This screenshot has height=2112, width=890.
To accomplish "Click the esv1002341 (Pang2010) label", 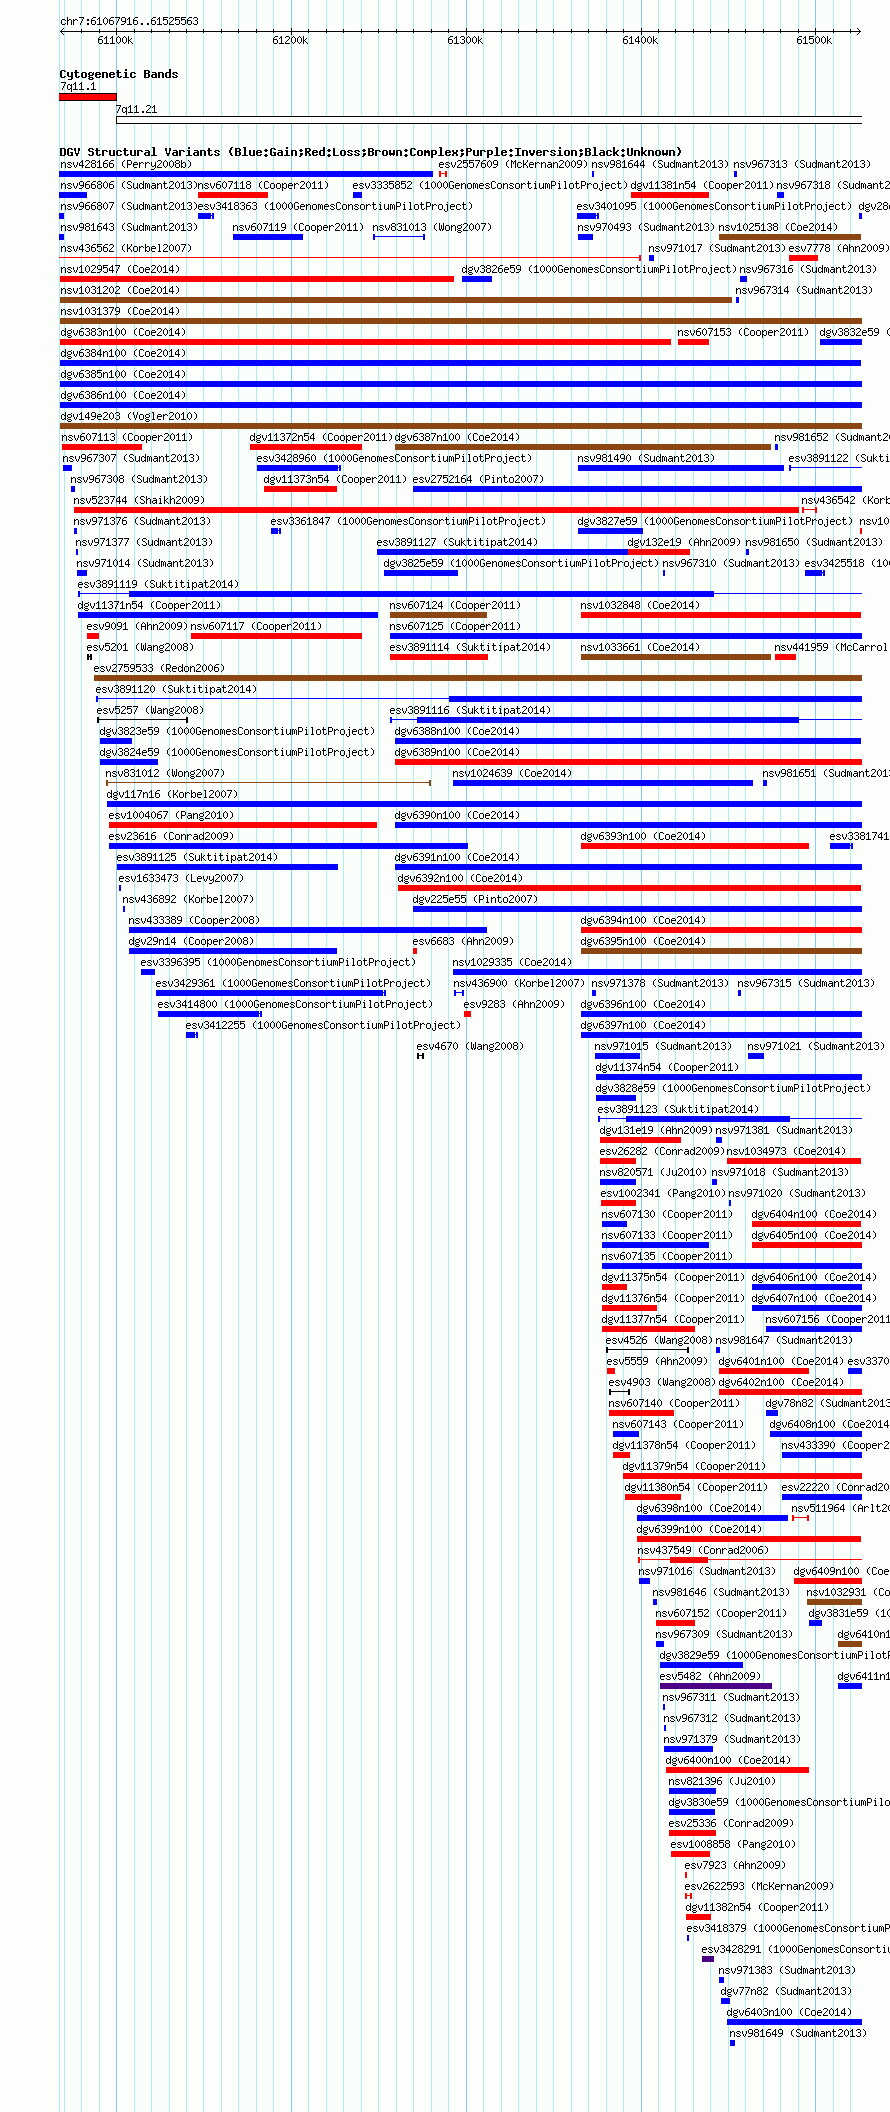I will 663,1193.
